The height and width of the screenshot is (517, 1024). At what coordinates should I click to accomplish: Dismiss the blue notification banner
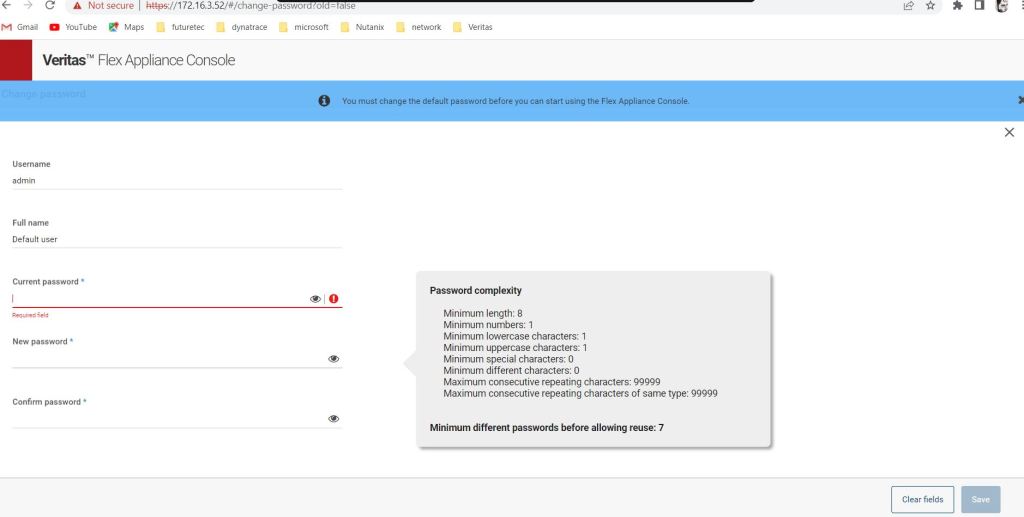pyautogui.click(x=1019, y=101)
